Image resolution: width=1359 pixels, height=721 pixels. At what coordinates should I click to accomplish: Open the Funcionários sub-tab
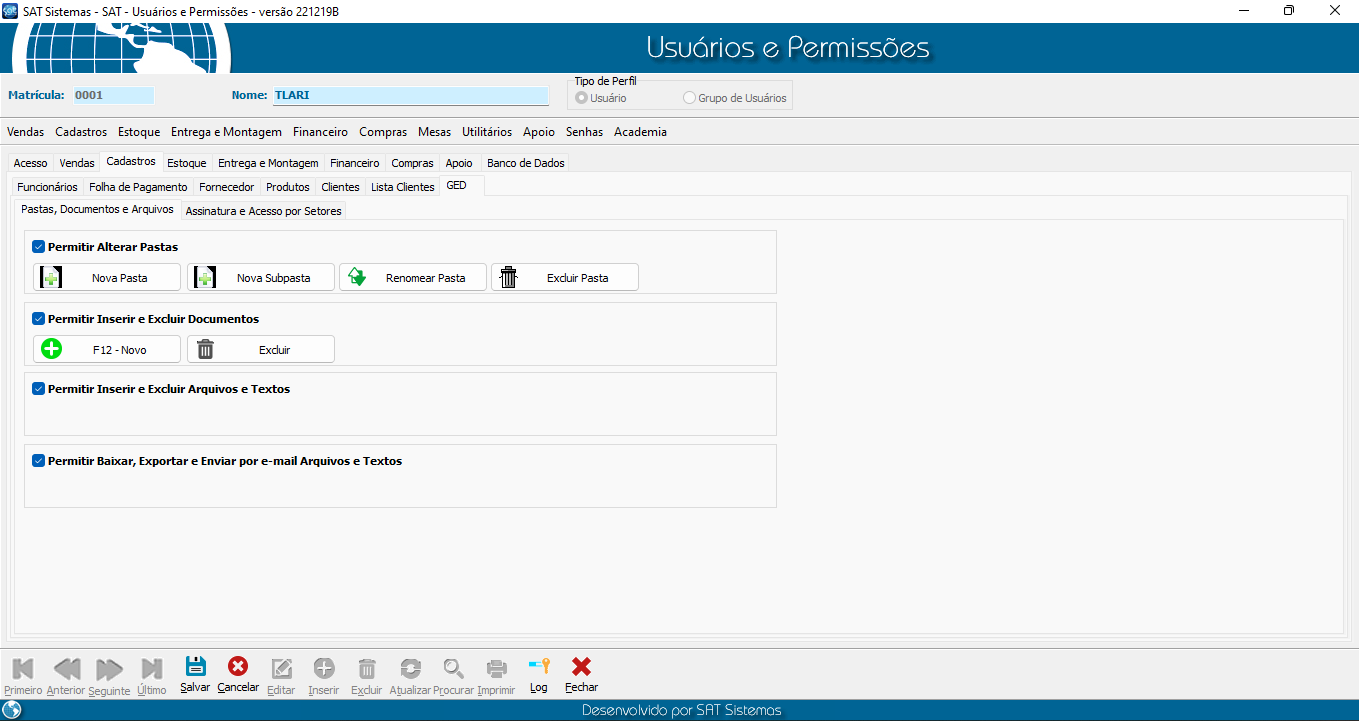(47, 187)
